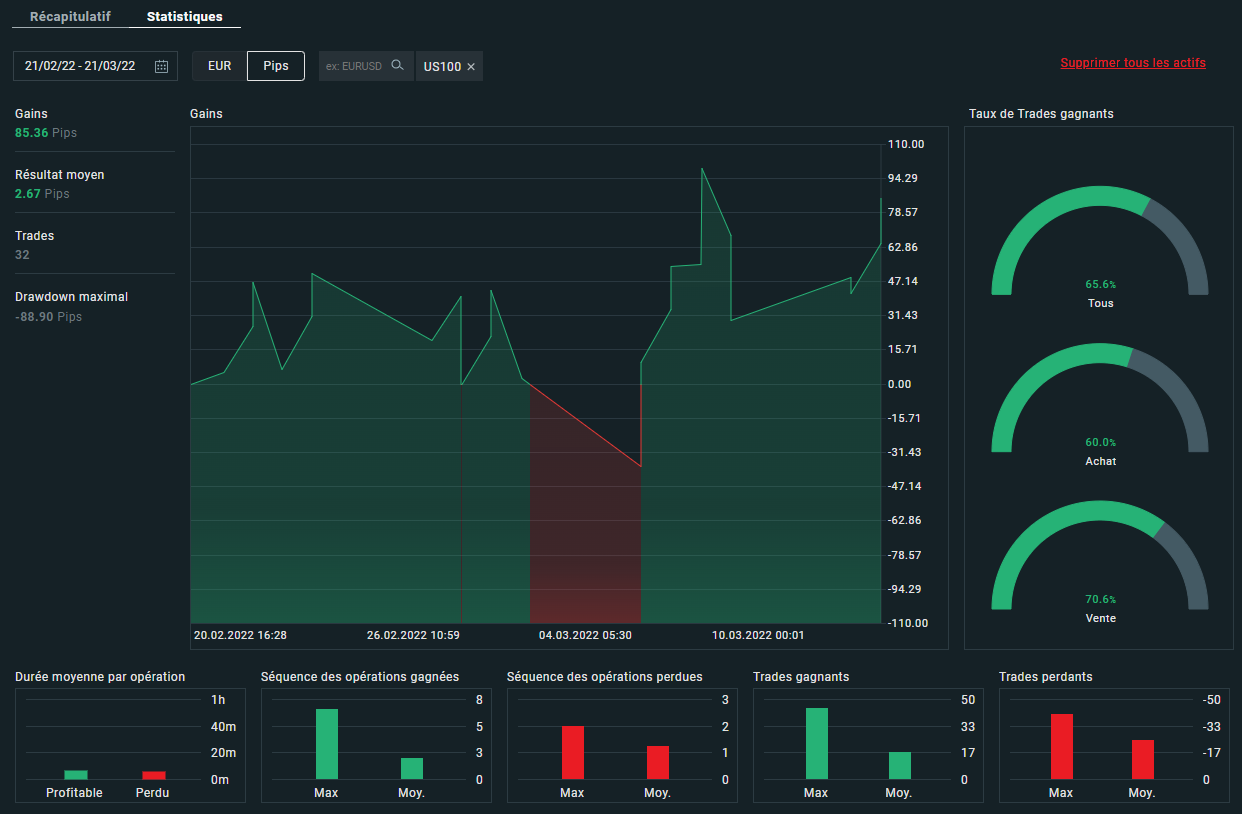Click Max bar in Séquence des opérations gagnées
The width and height of the screenshot is (1242, 814).
point(326,744)
